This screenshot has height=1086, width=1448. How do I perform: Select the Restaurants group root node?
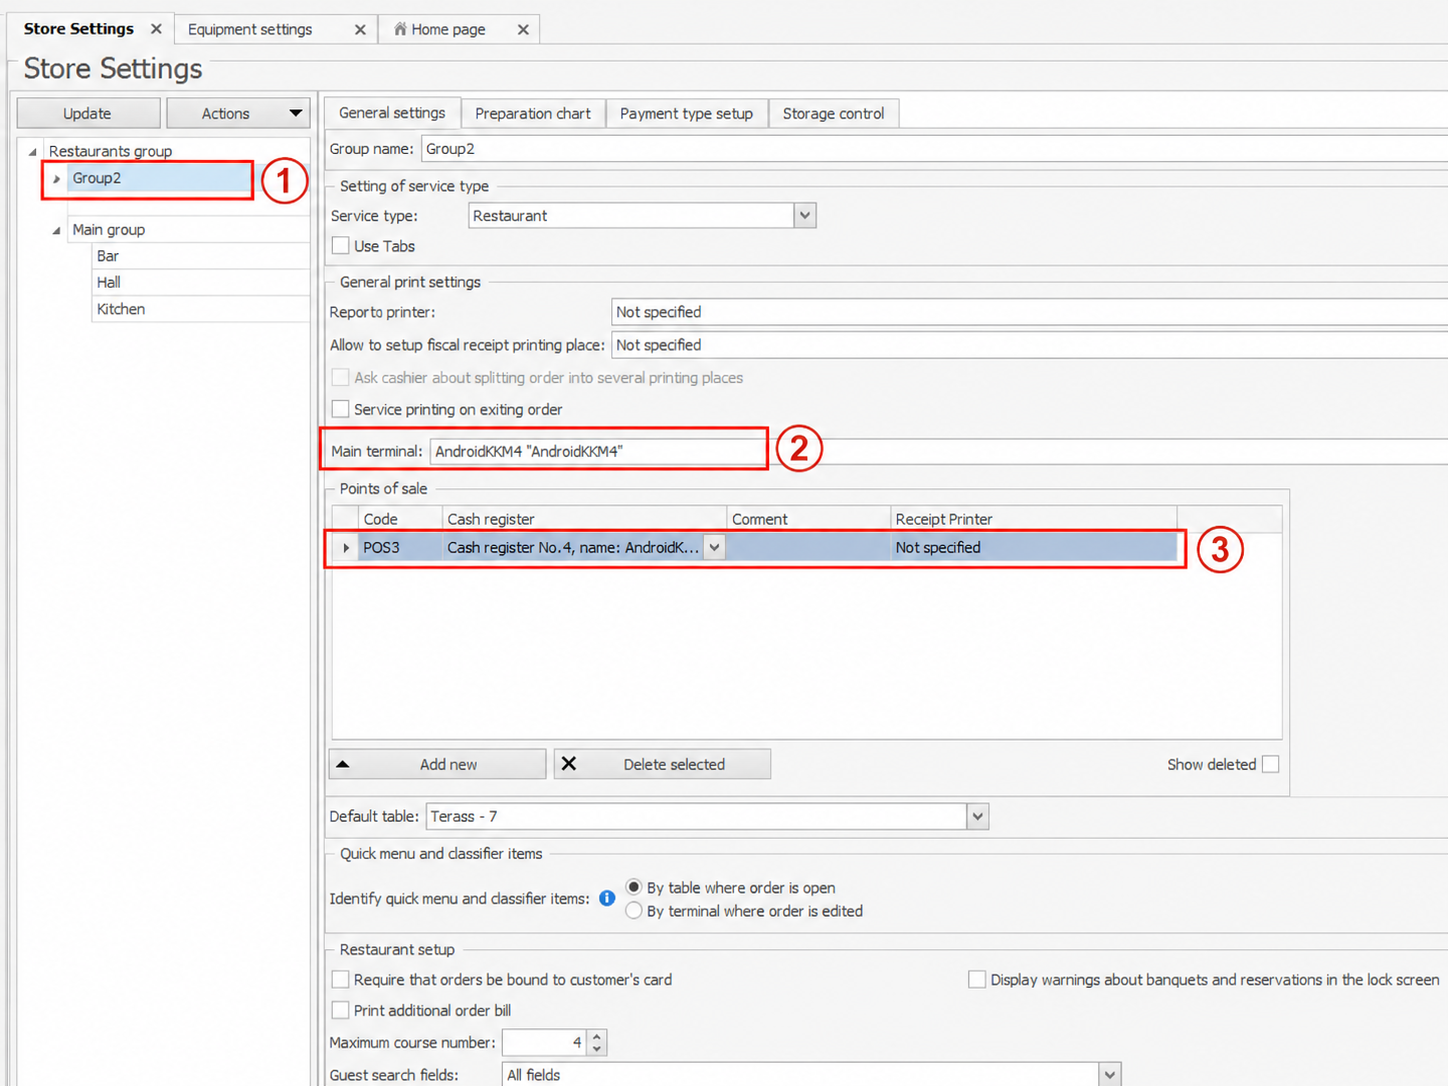(x=110, y=151)
